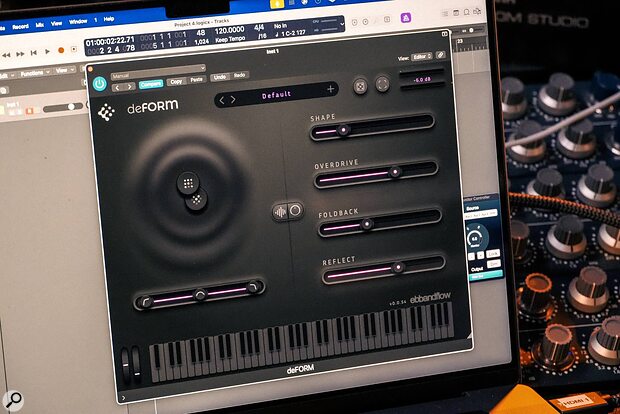Switch to circle mode on center toggle
The height and width of the screenshot is (414, 620).
tap(295, 210)
